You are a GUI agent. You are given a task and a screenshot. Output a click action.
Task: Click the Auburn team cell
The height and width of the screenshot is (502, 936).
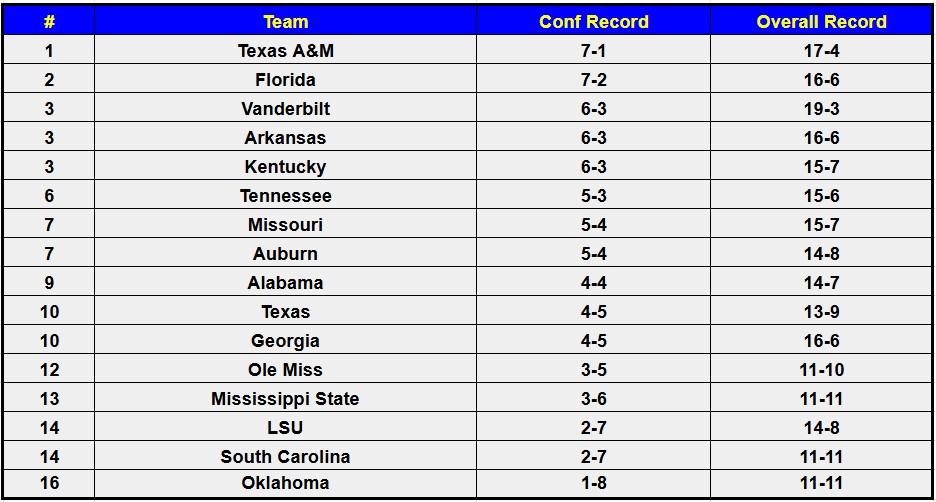[285, 254]
